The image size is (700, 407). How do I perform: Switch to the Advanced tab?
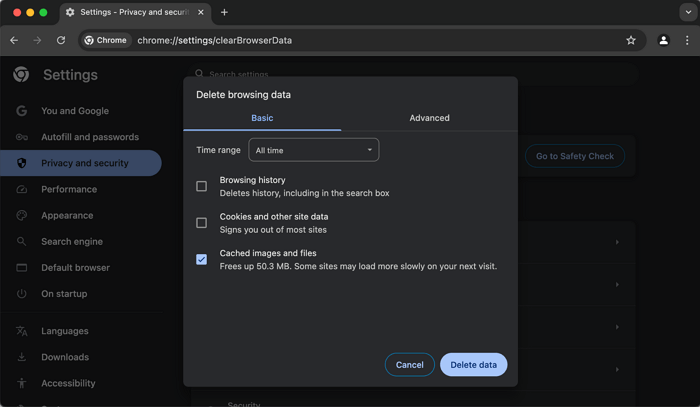[x=429, y=118]
